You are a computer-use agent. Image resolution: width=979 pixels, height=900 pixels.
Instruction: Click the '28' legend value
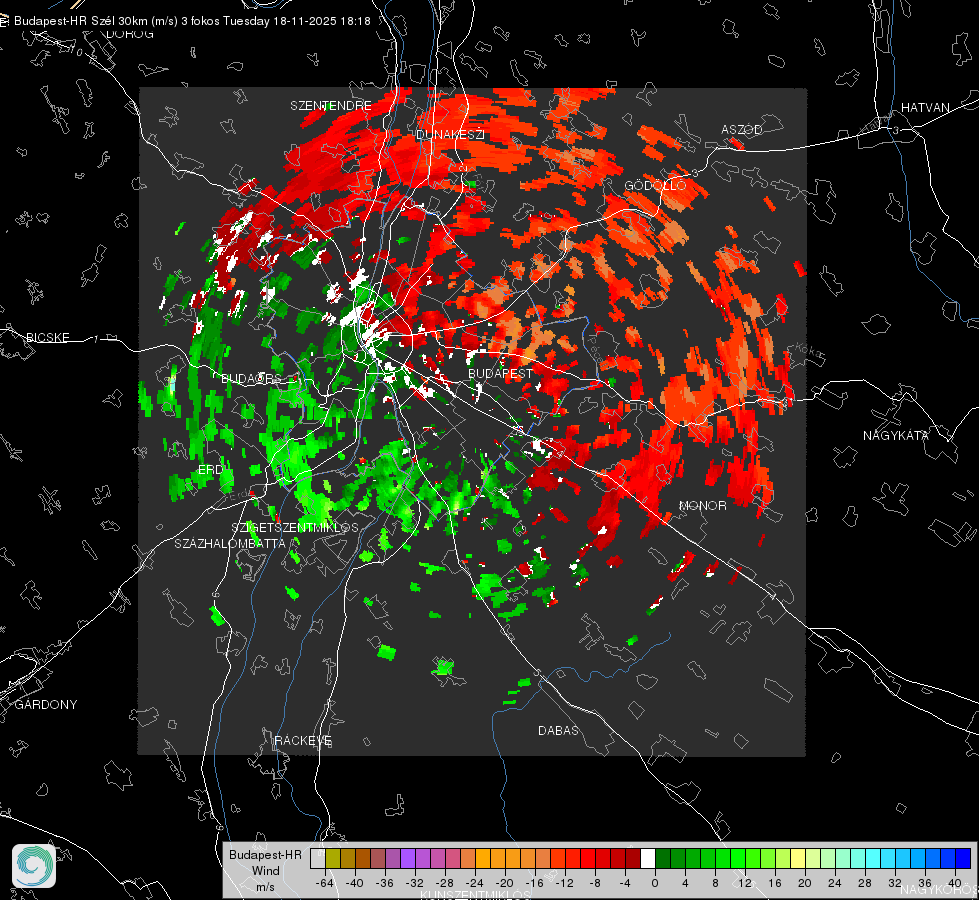[x=865, y=883]
